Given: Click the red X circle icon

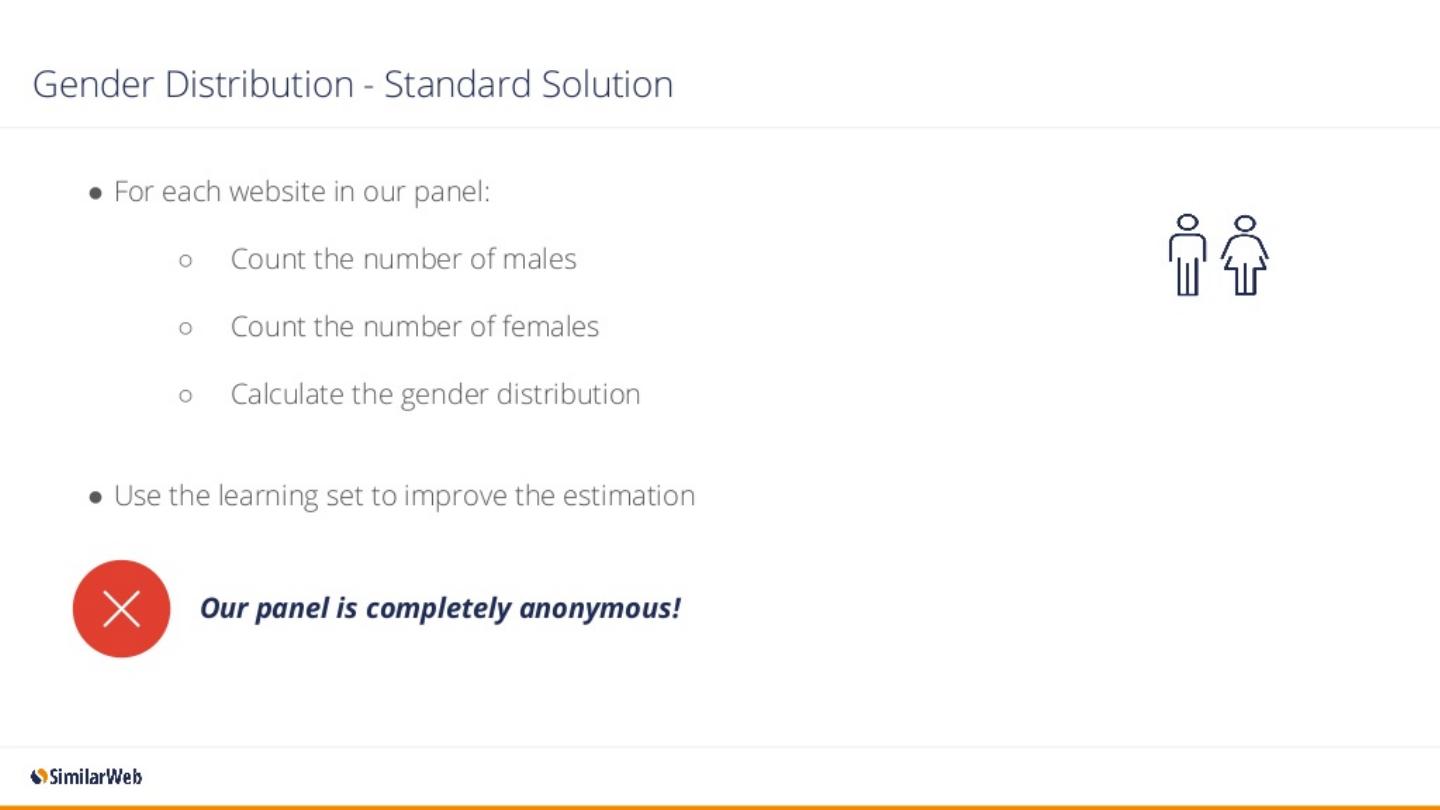Looking at the screenshot, I should [122, 608].
